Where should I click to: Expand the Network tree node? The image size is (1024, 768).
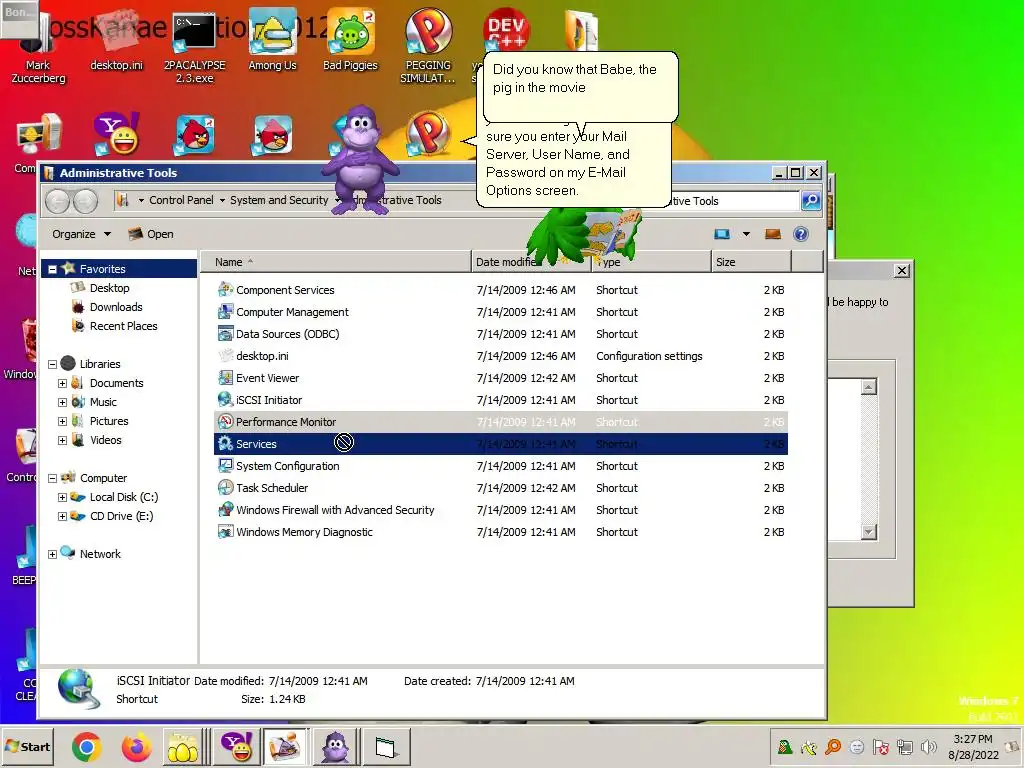[52, 554]
